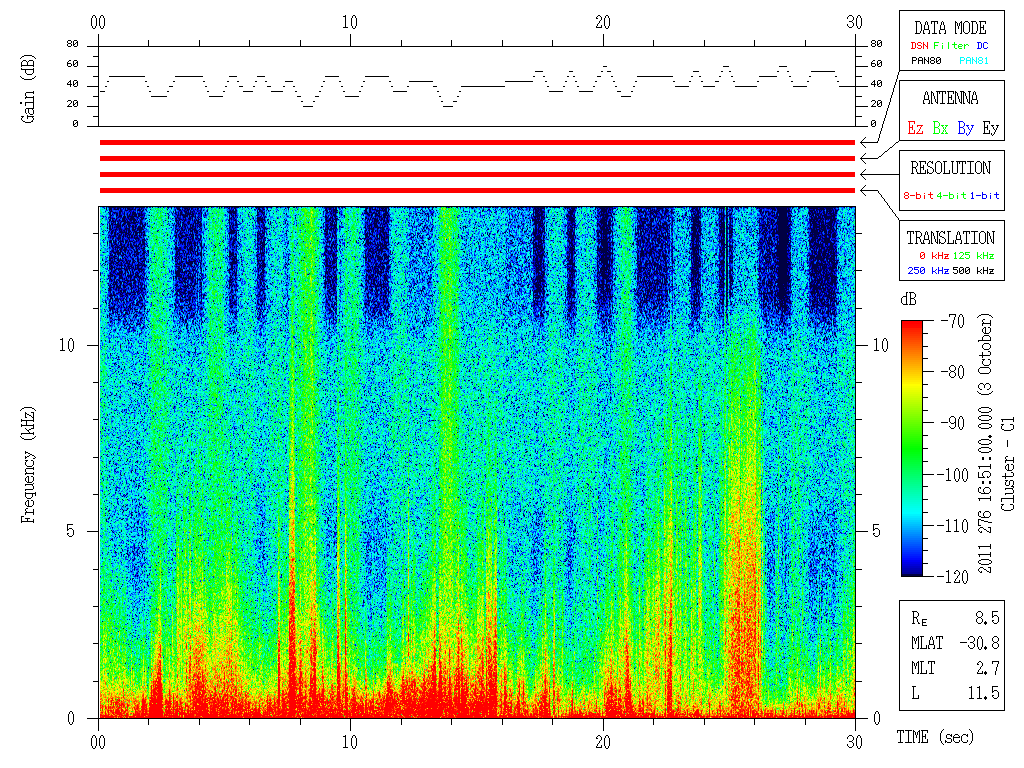Click the Cluster - C1 spacecraft label

(1008, 464)
